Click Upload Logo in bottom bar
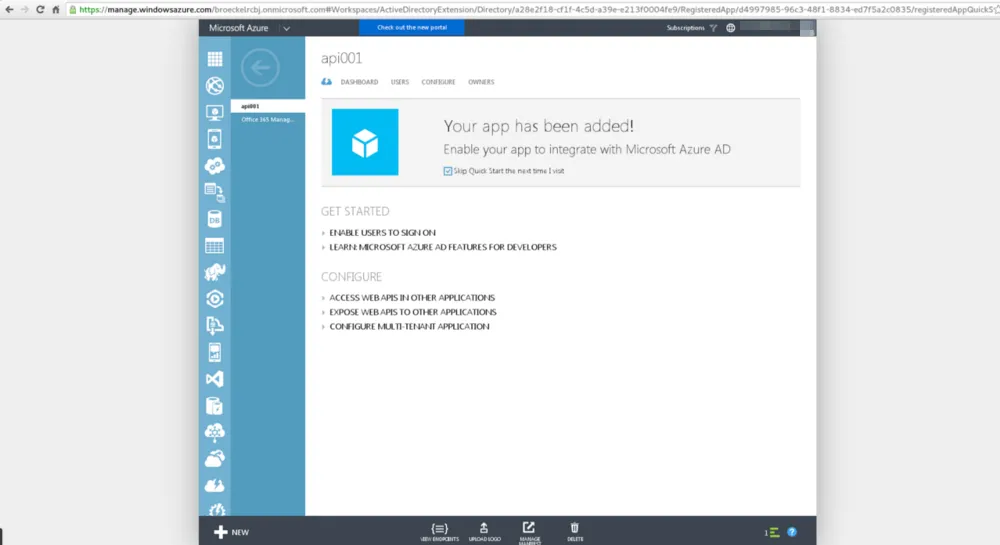This screenshot has height=545, width=1000. pyautogui.click(x=485, y=532)
